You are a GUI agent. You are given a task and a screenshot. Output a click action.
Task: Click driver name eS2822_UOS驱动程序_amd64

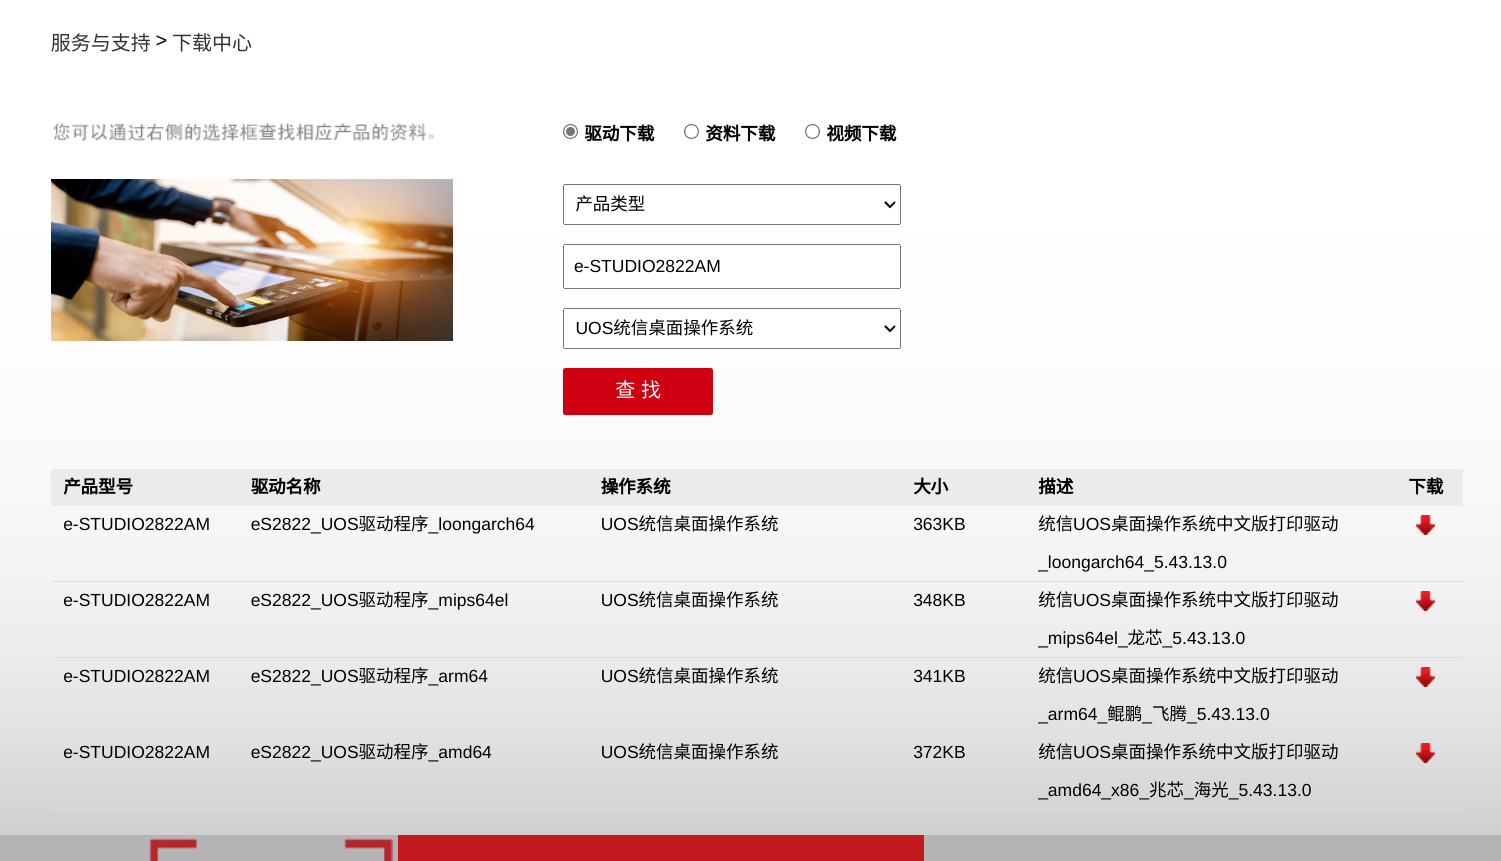click(x=371, y=752)
